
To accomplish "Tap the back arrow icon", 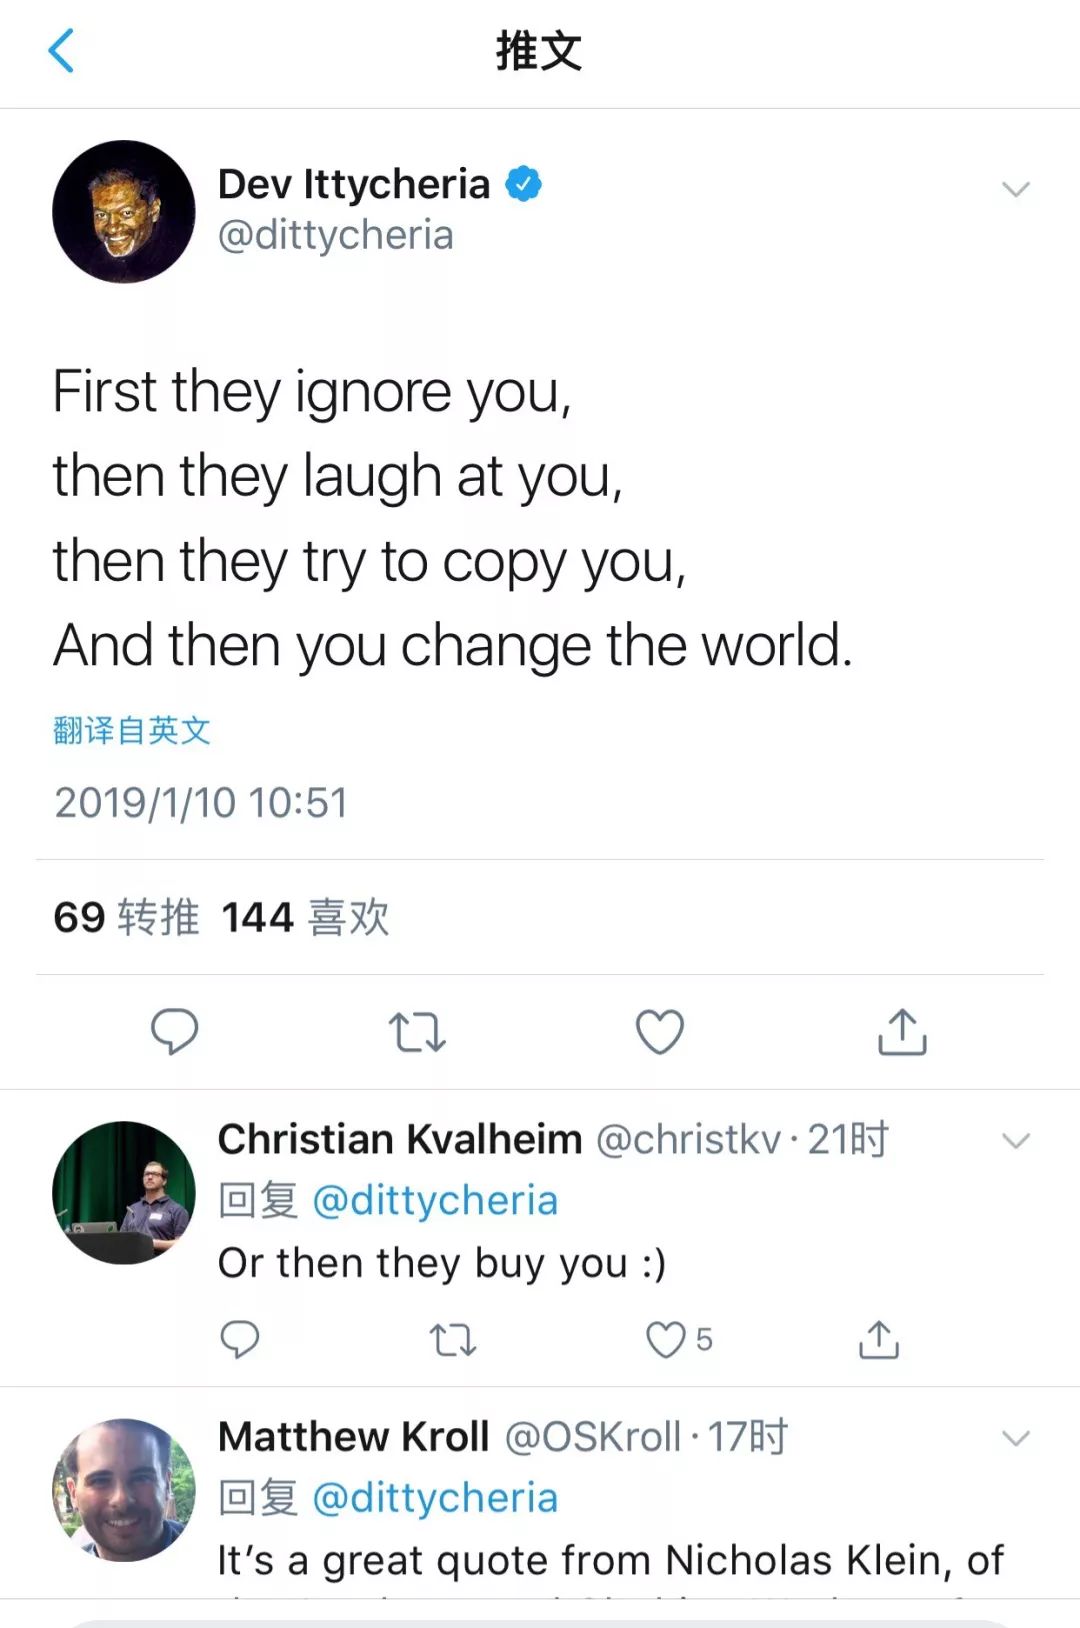I will point(62,51).
